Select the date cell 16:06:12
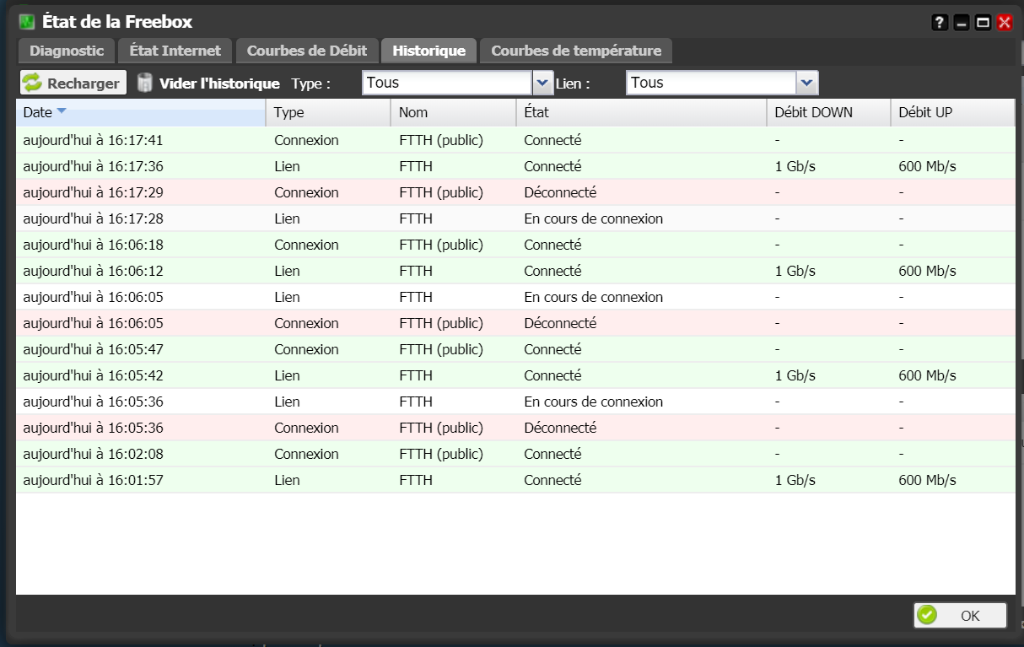The height and width of the screenshot is (647, 1024). coord(93,271)
